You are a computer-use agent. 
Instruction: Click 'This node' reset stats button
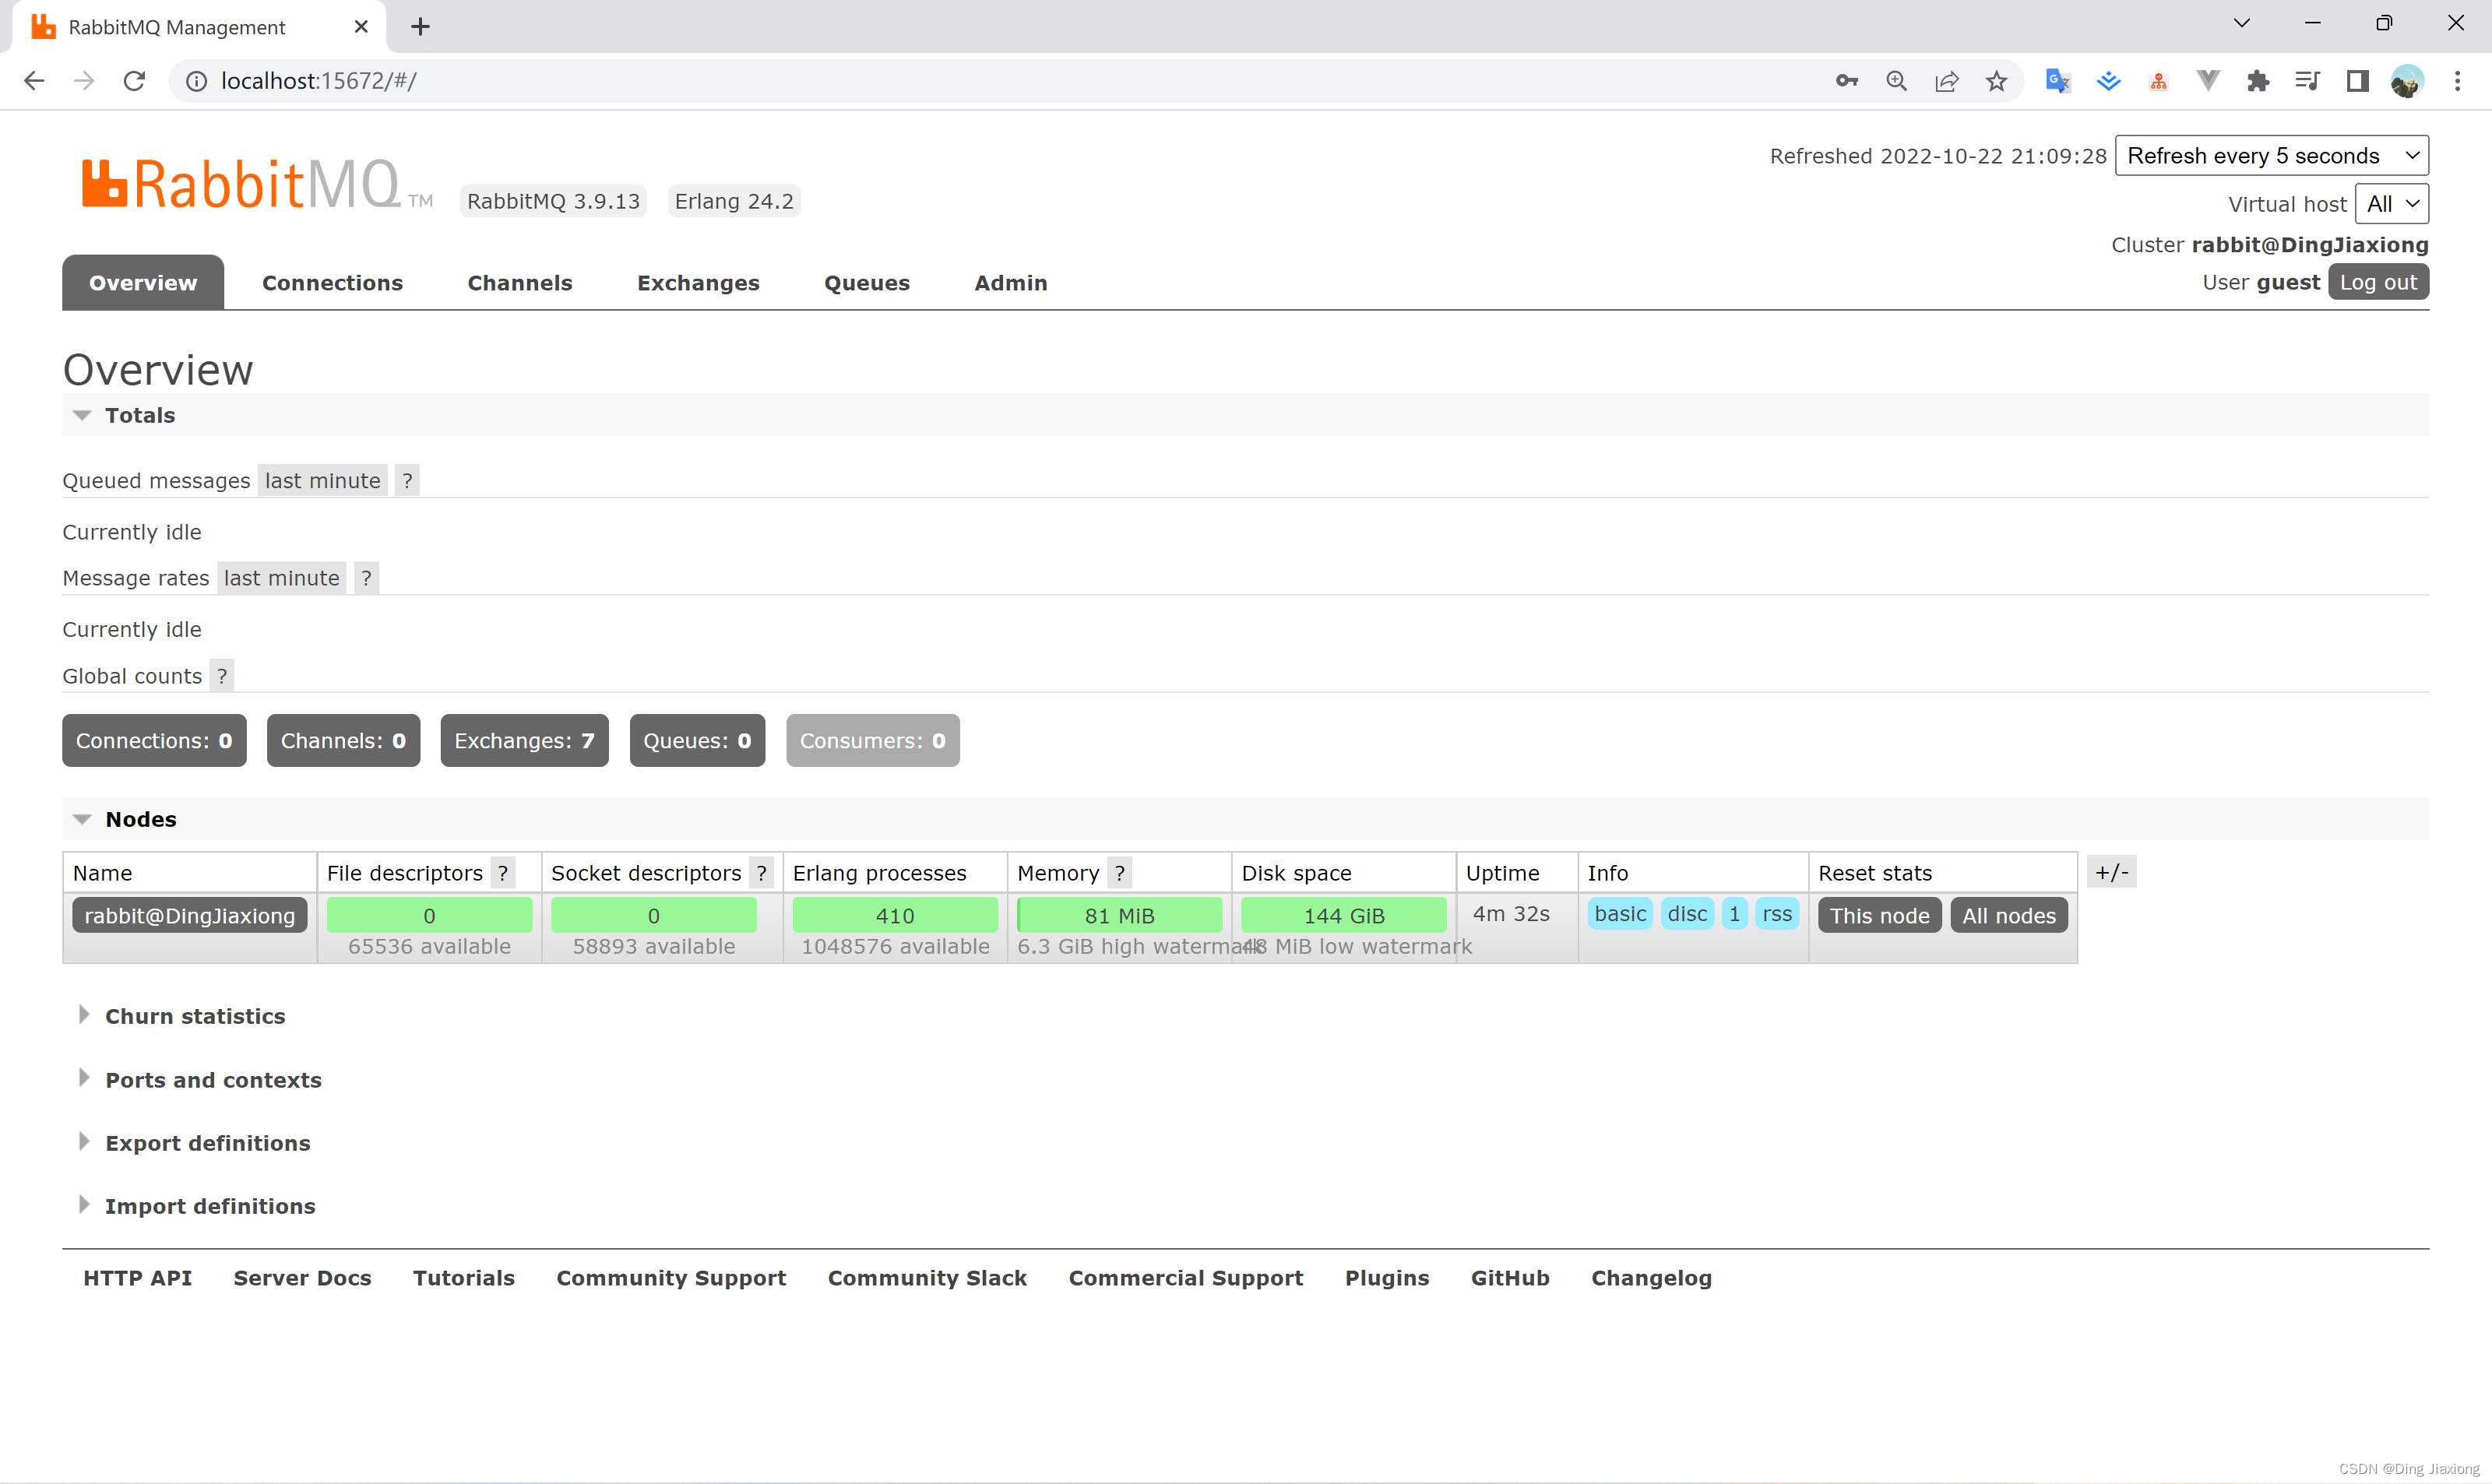point(1879,915)
